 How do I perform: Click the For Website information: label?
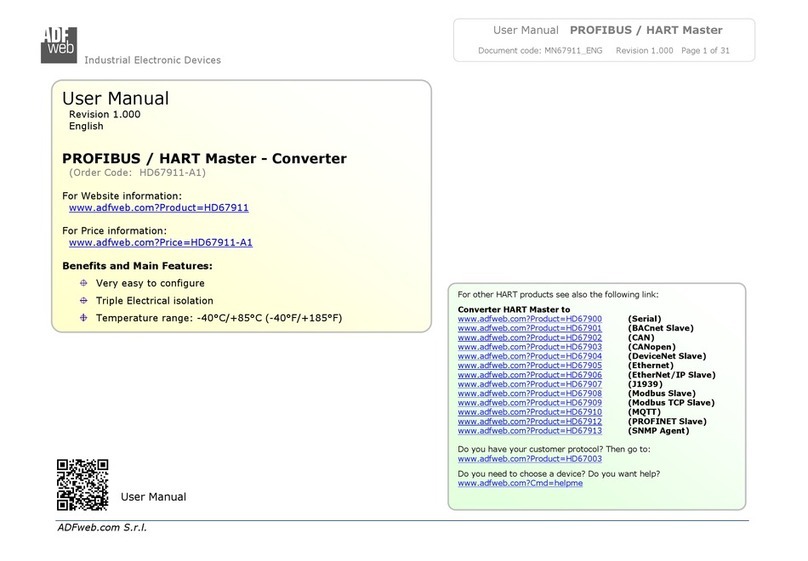[x=122, y=196]
